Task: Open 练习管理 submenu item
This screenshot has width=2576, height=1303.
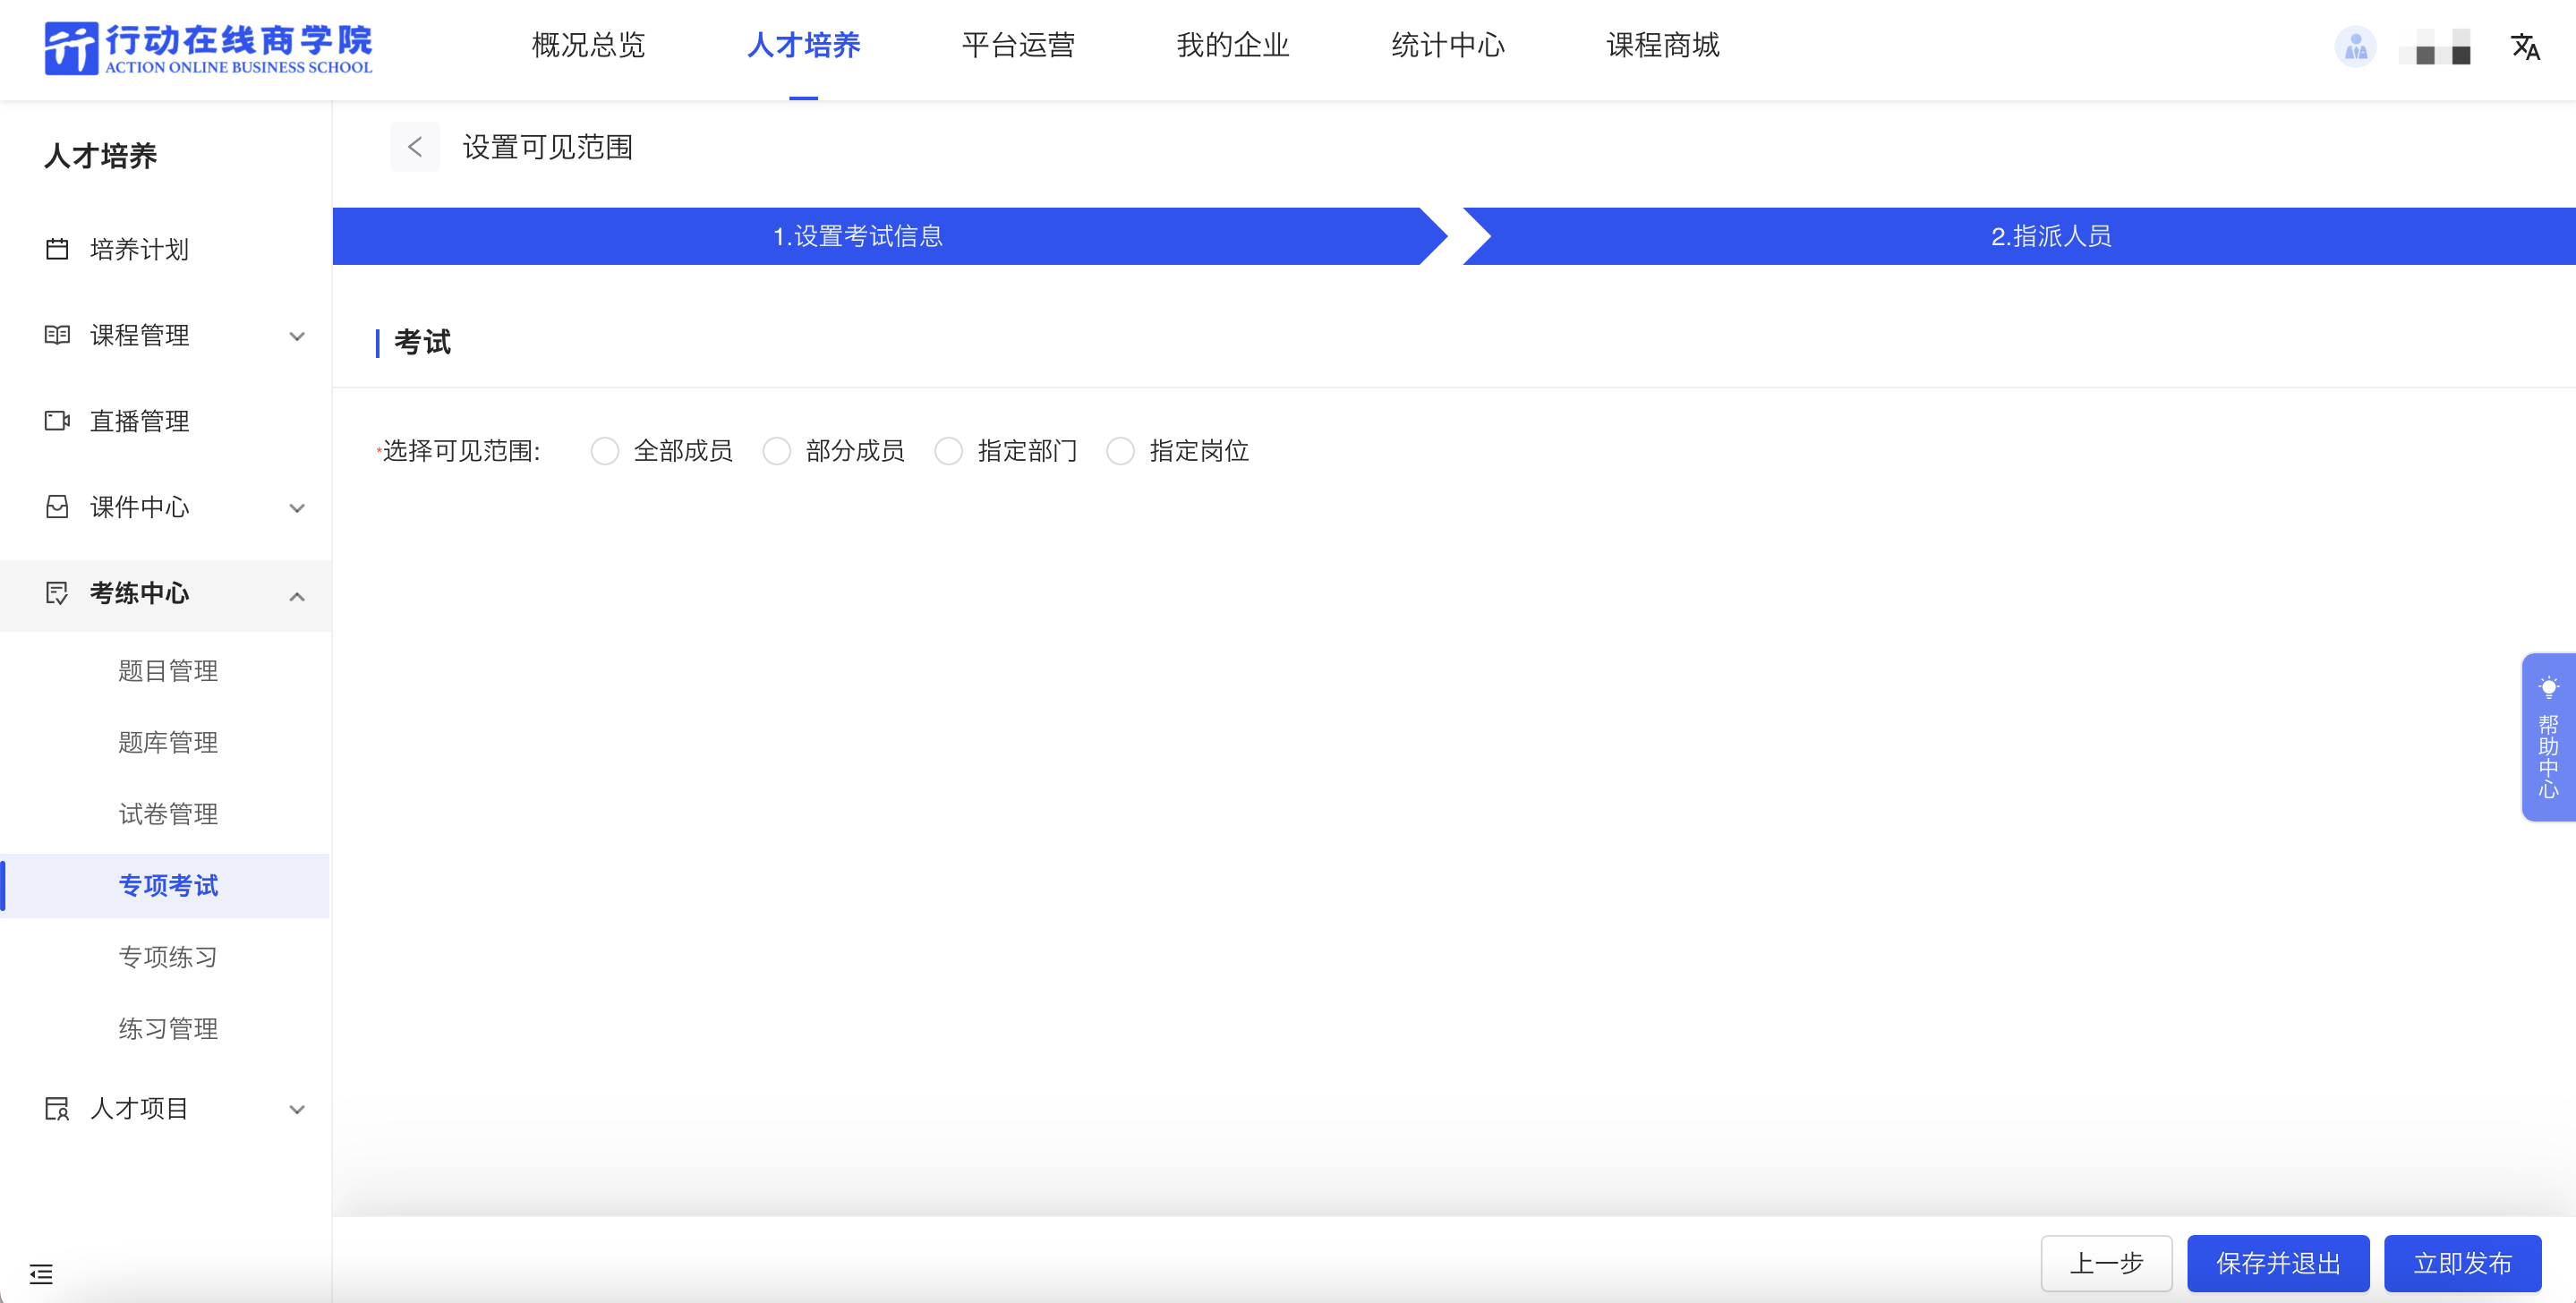Action: coord(168,1029)
